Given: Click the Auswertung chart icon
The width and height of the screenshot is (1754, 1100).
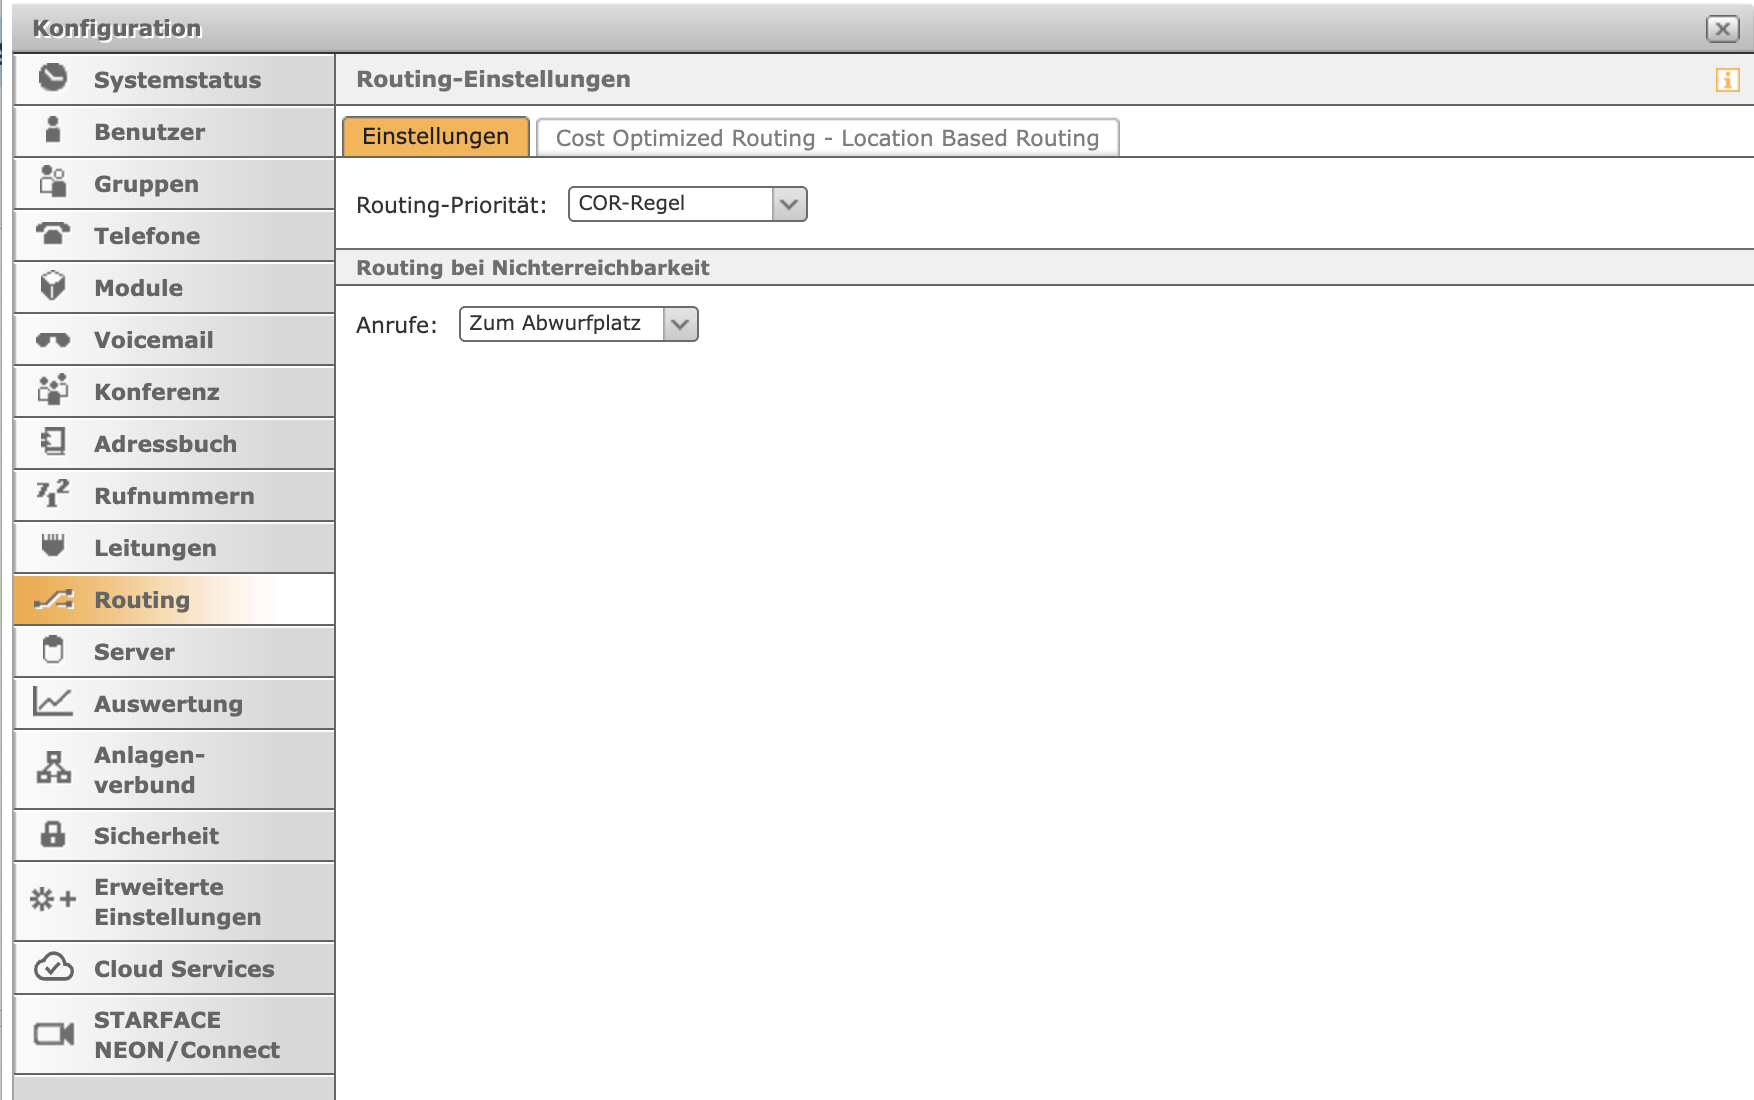Looking at the screenshot, I should pyautogui.click(x=53, y=701).
